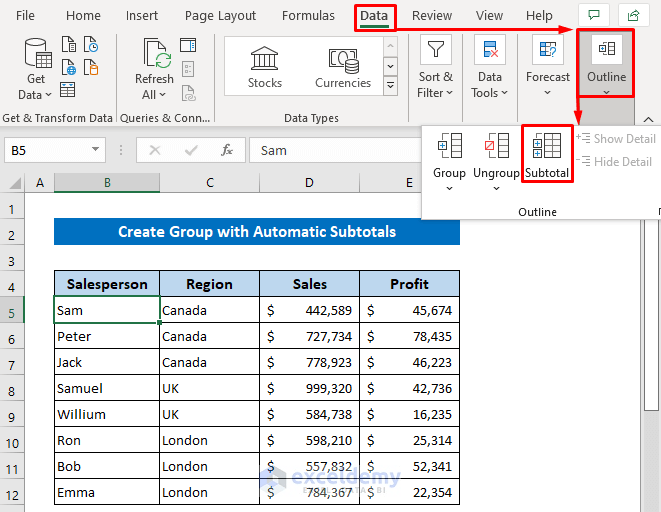This screenshot has height=512, width=661.
Task: Expand the Name Box dropdown arrow
Action: click(96, 149)
